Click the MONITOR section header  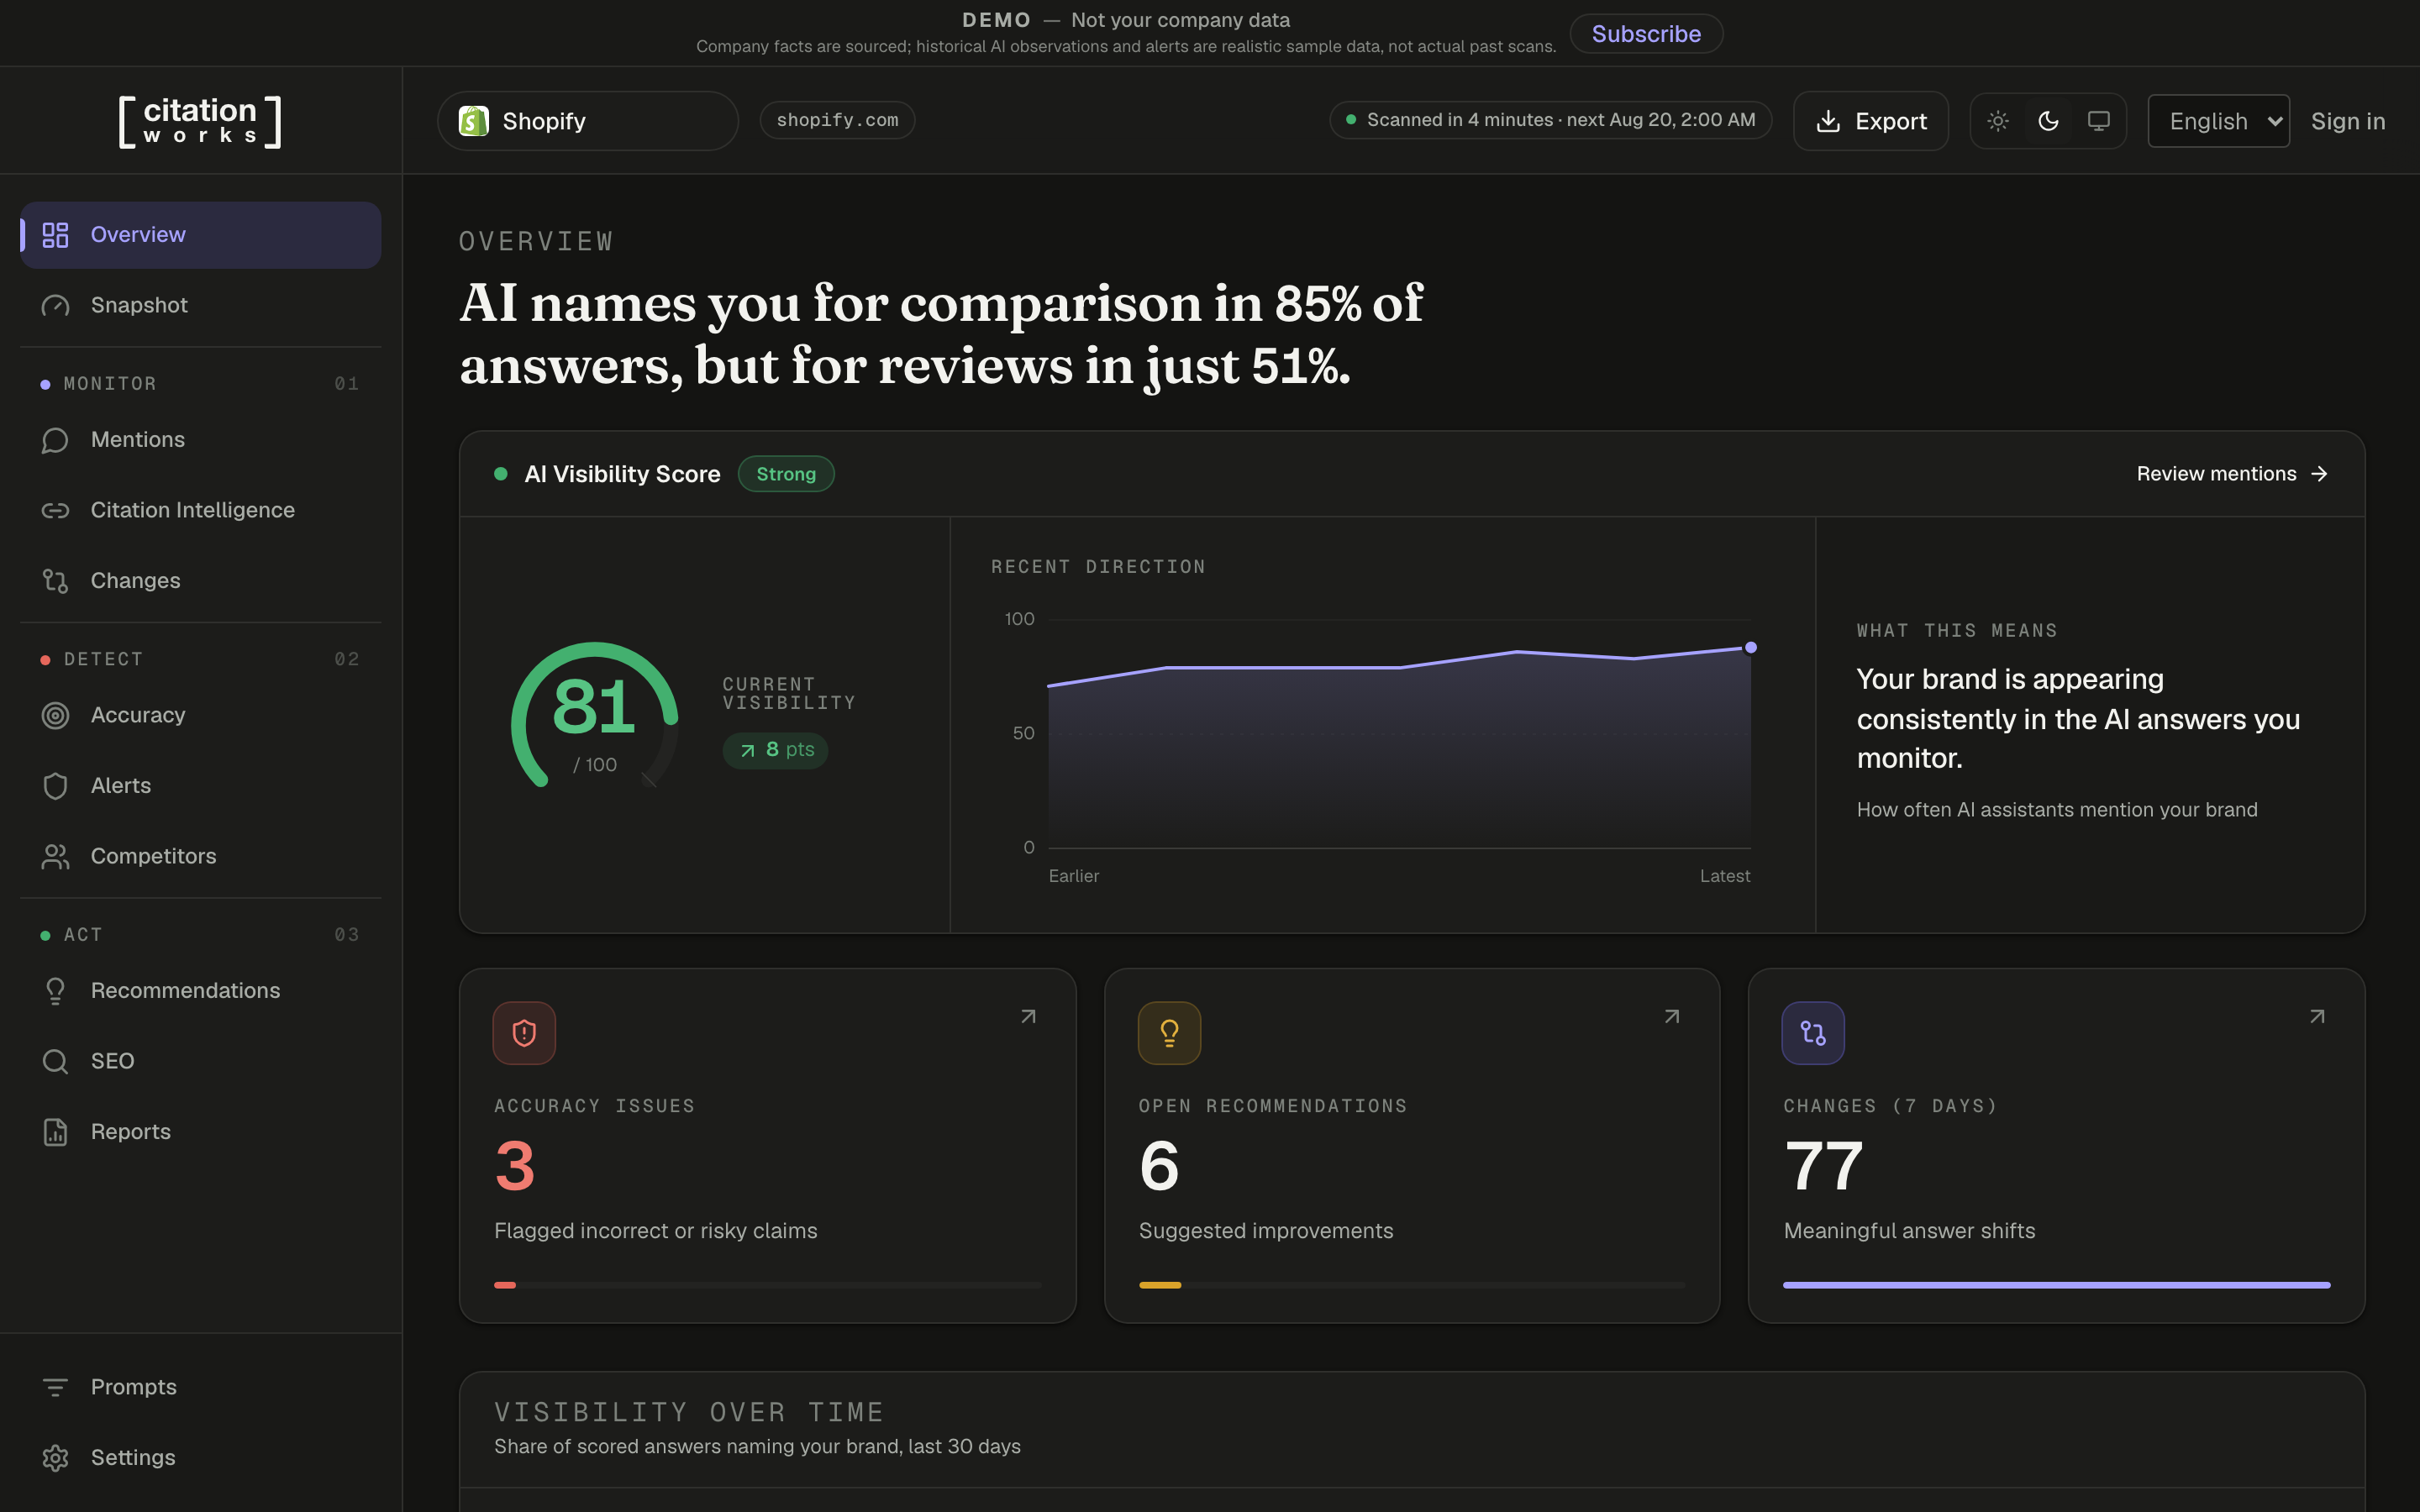pyautogui.click(x=110, y=384)
